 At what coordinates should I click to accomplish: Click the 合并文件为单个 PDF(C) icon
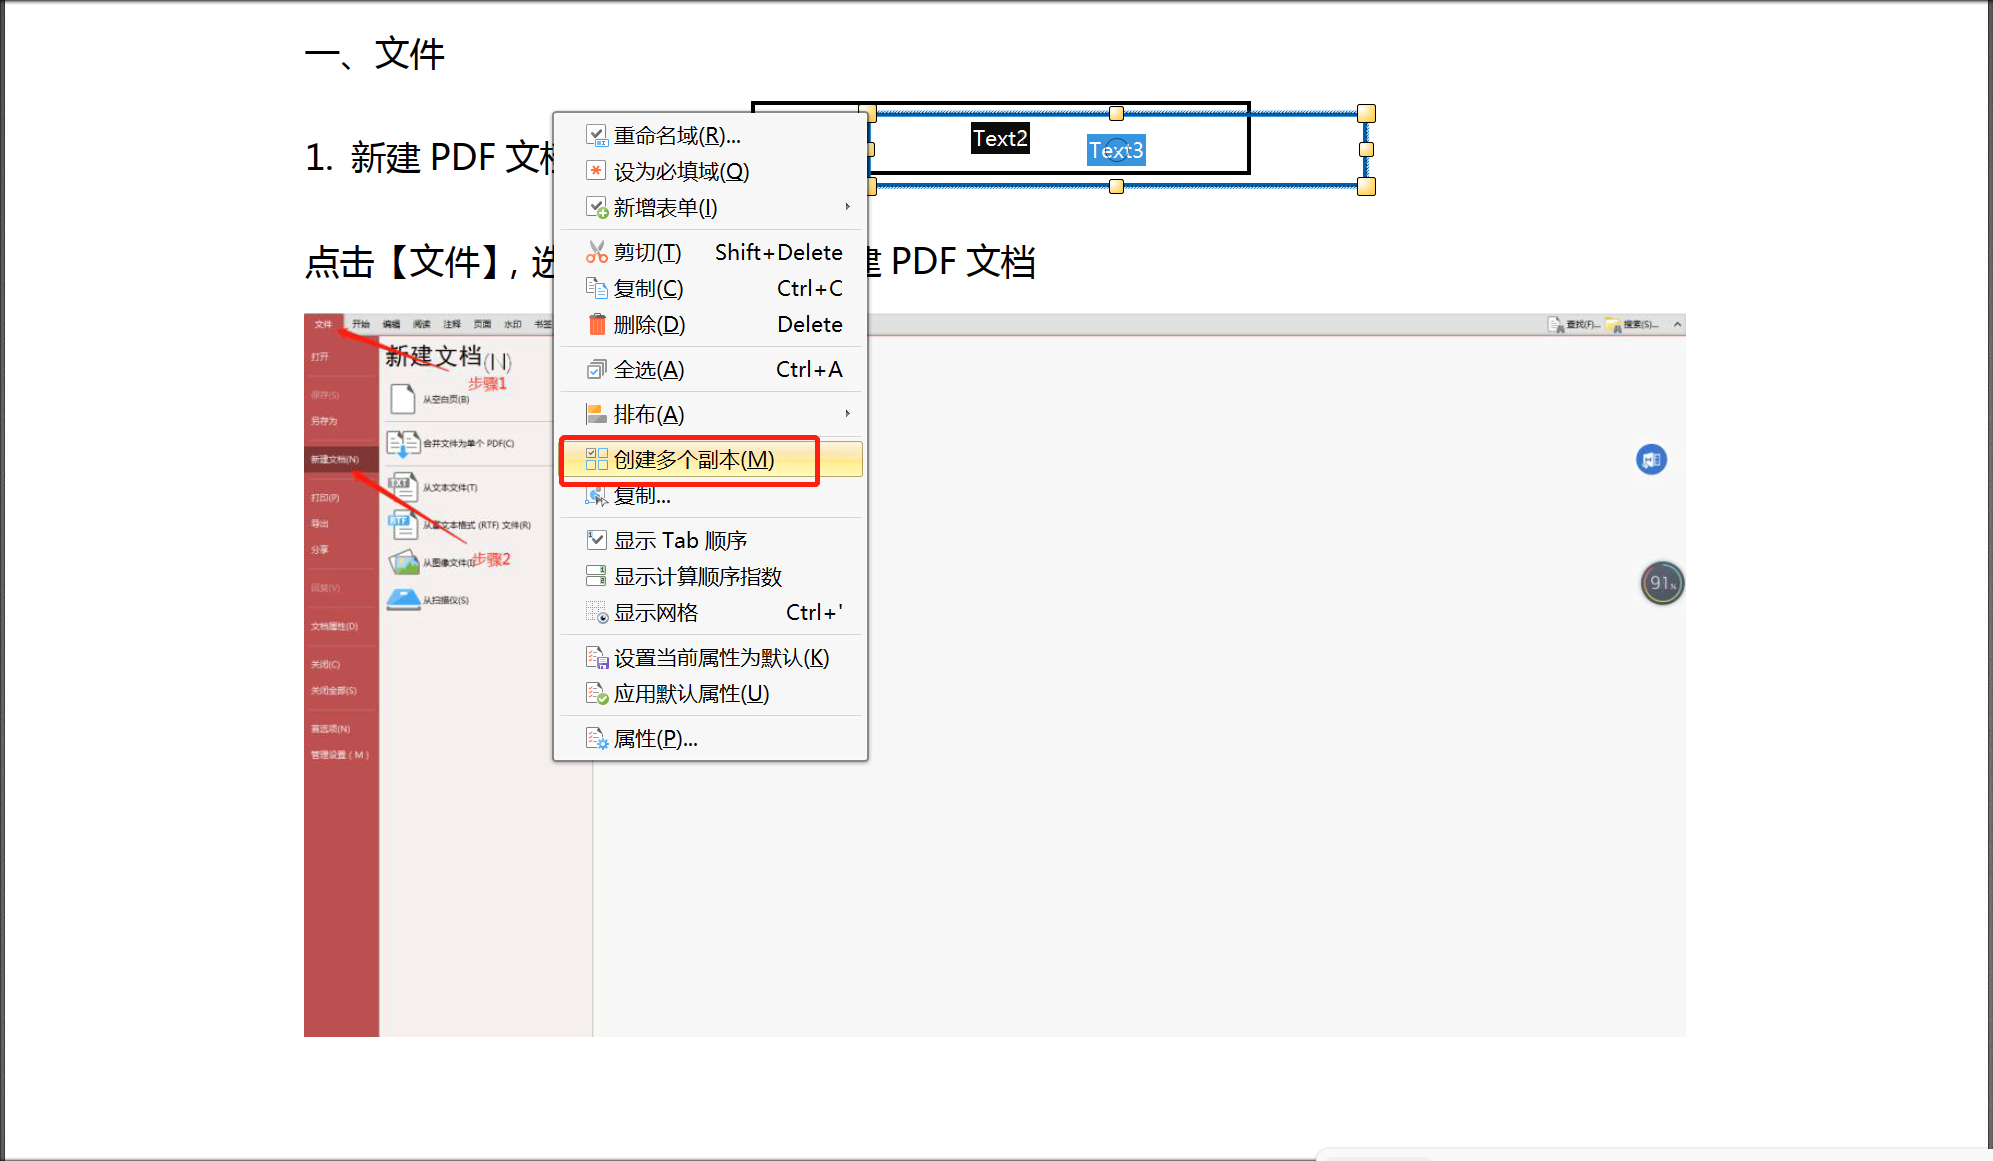tap(404, 443)
